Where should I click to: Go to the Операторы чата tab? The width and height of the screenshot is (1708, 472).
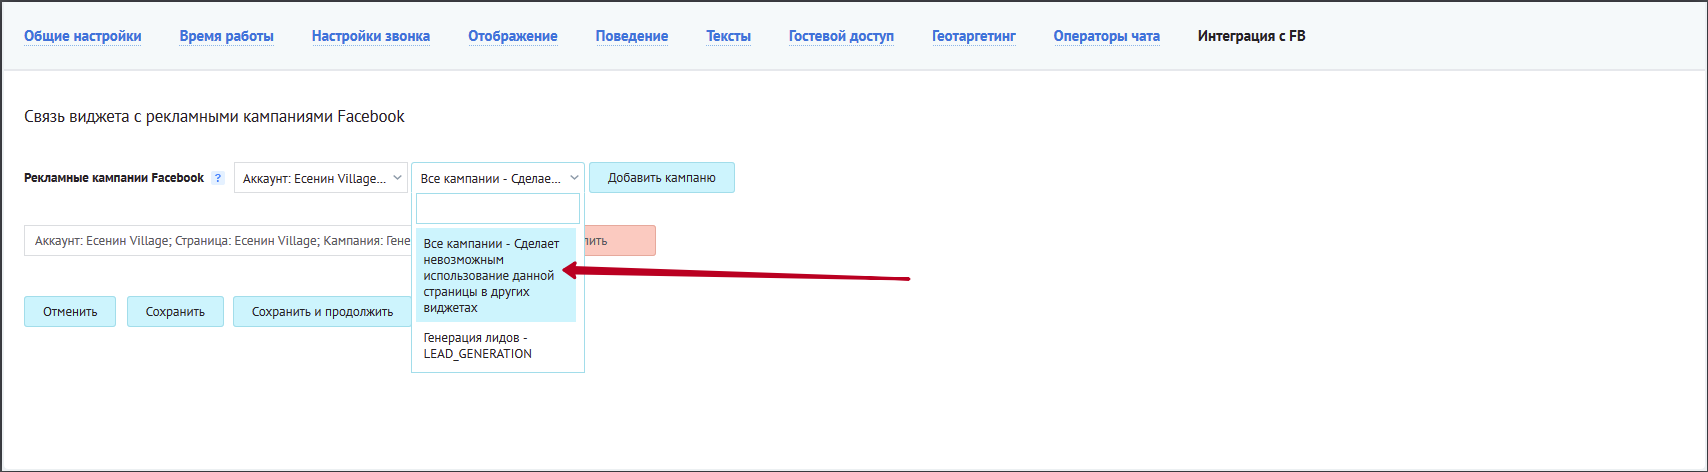click(1107, 36)
